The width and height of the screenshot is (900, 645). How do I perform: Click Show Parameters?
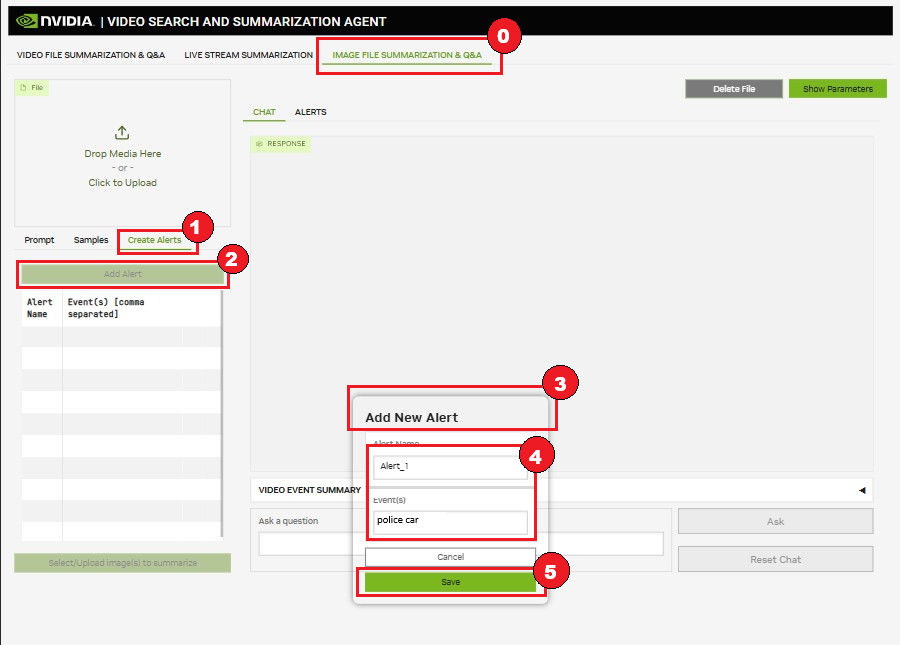[837, 88]
